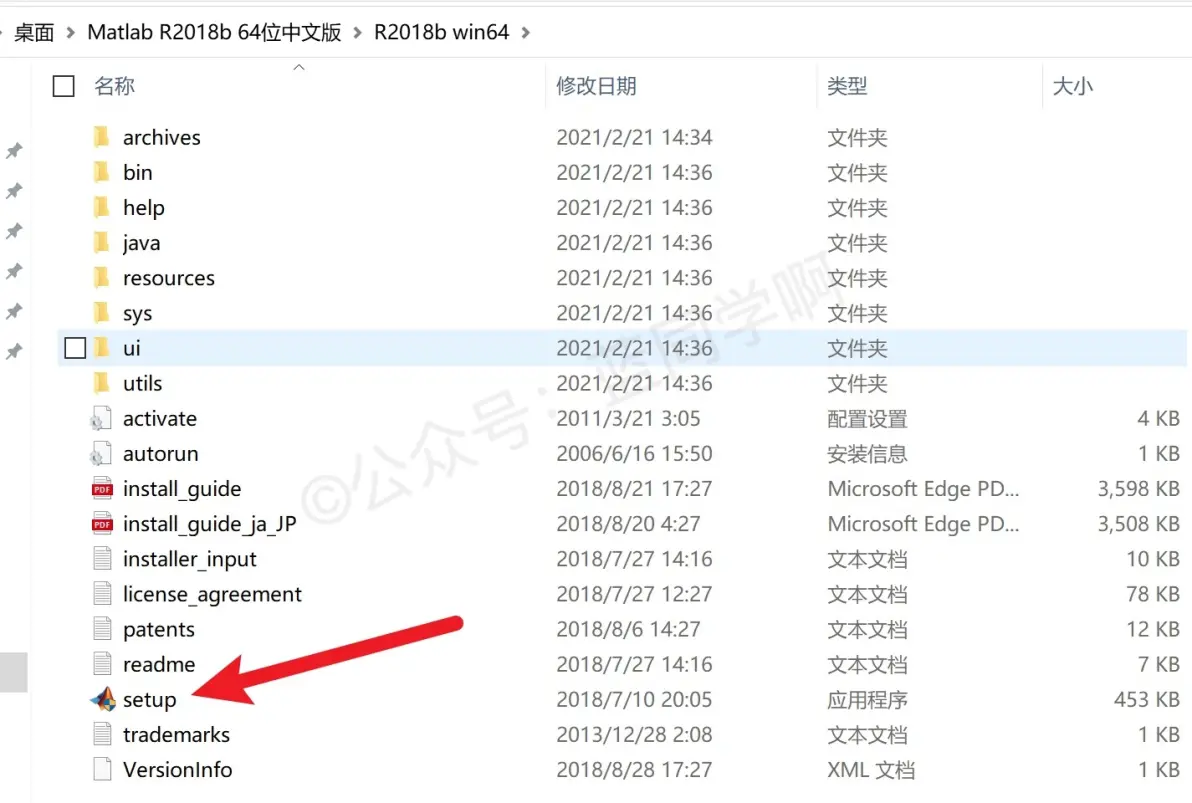Click the bin folder icon
The image size is (1192, 803).
pyautogui.click(x=101, y=172)
